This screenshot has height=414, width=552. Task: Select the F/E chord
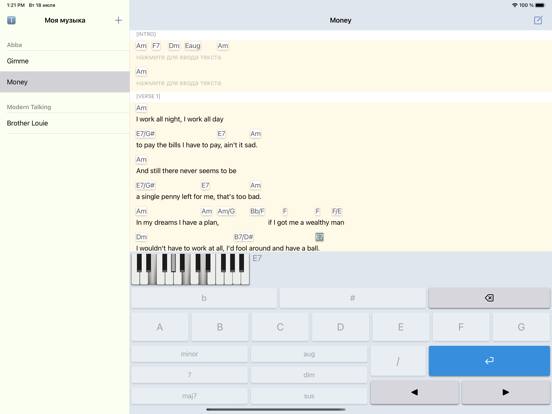pos(337,211)
